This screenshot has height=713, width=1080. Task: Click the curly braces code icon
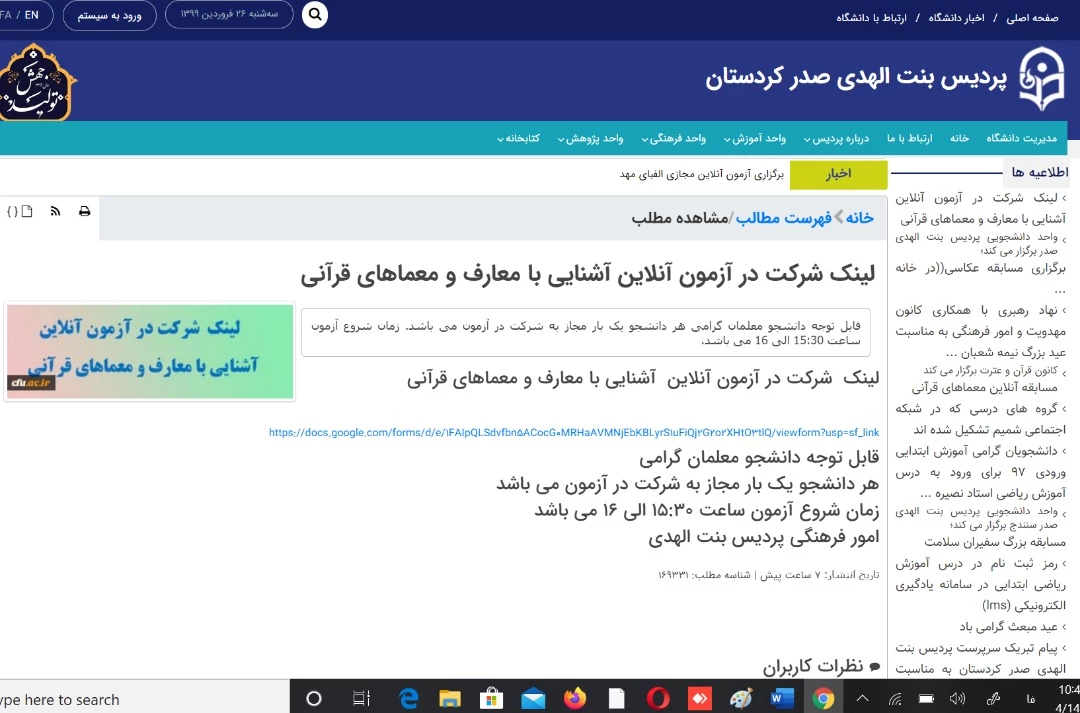[x=12, y=211]
